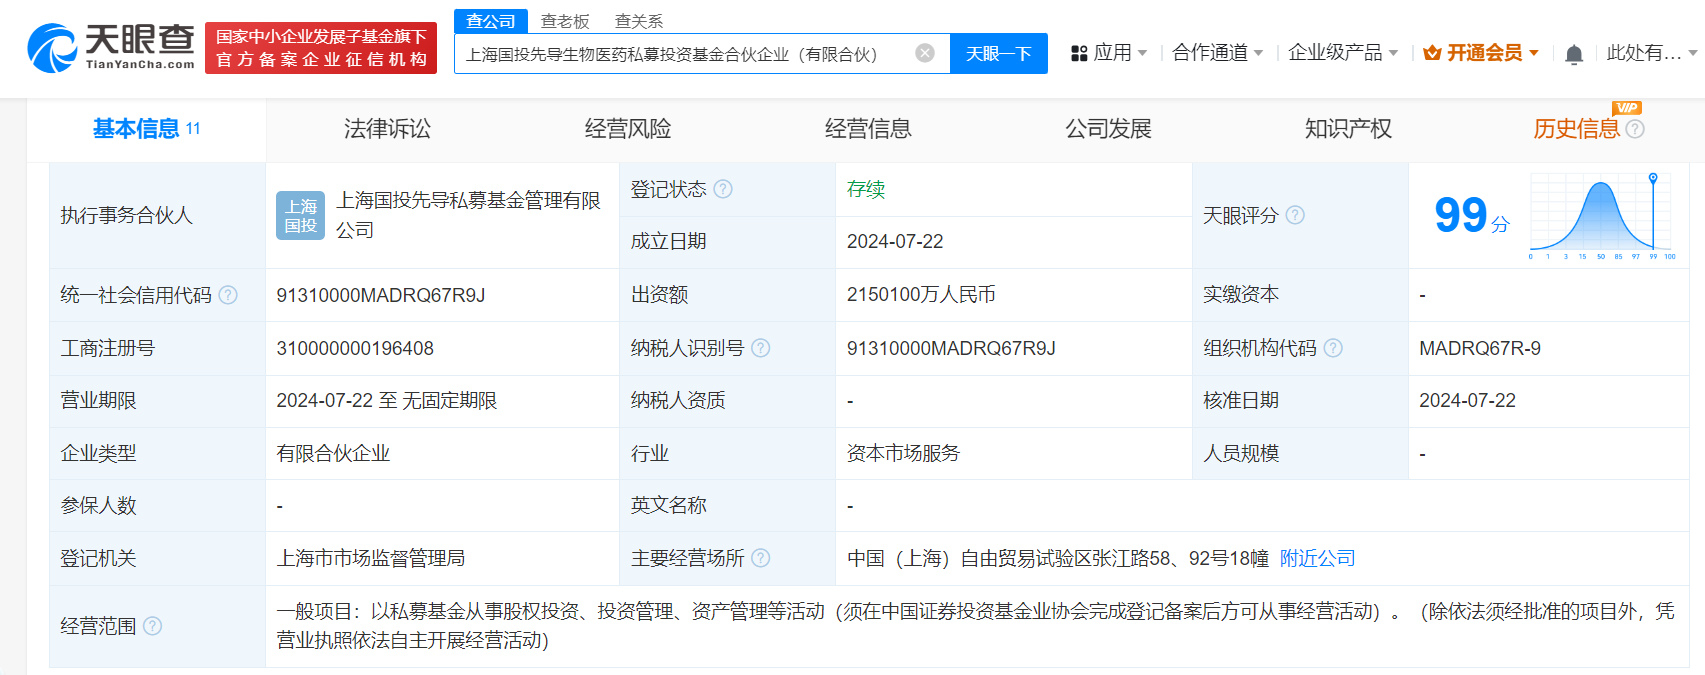Click help icon beside 统一社会信用代码
The height and width of the screenshot is (675, 1705).
pyautogui.click(x=228, y=295)
